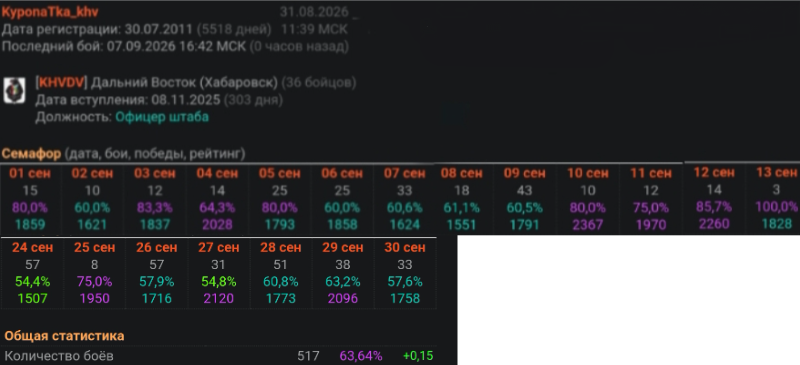Select win rate 60,6% under 07 сен
Viewport: 800px width, 365px height.
(405, 208)
